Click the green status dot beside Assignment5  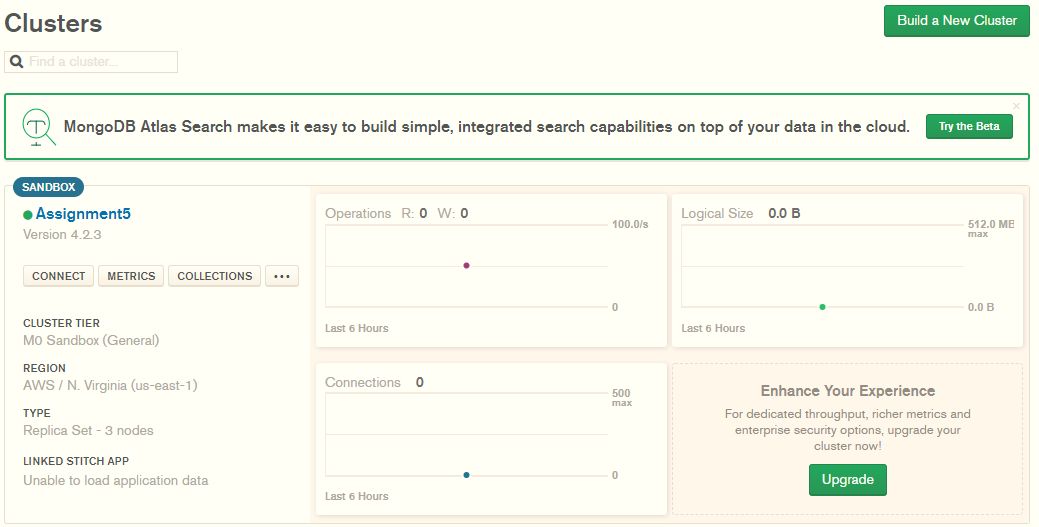point(28,215)
